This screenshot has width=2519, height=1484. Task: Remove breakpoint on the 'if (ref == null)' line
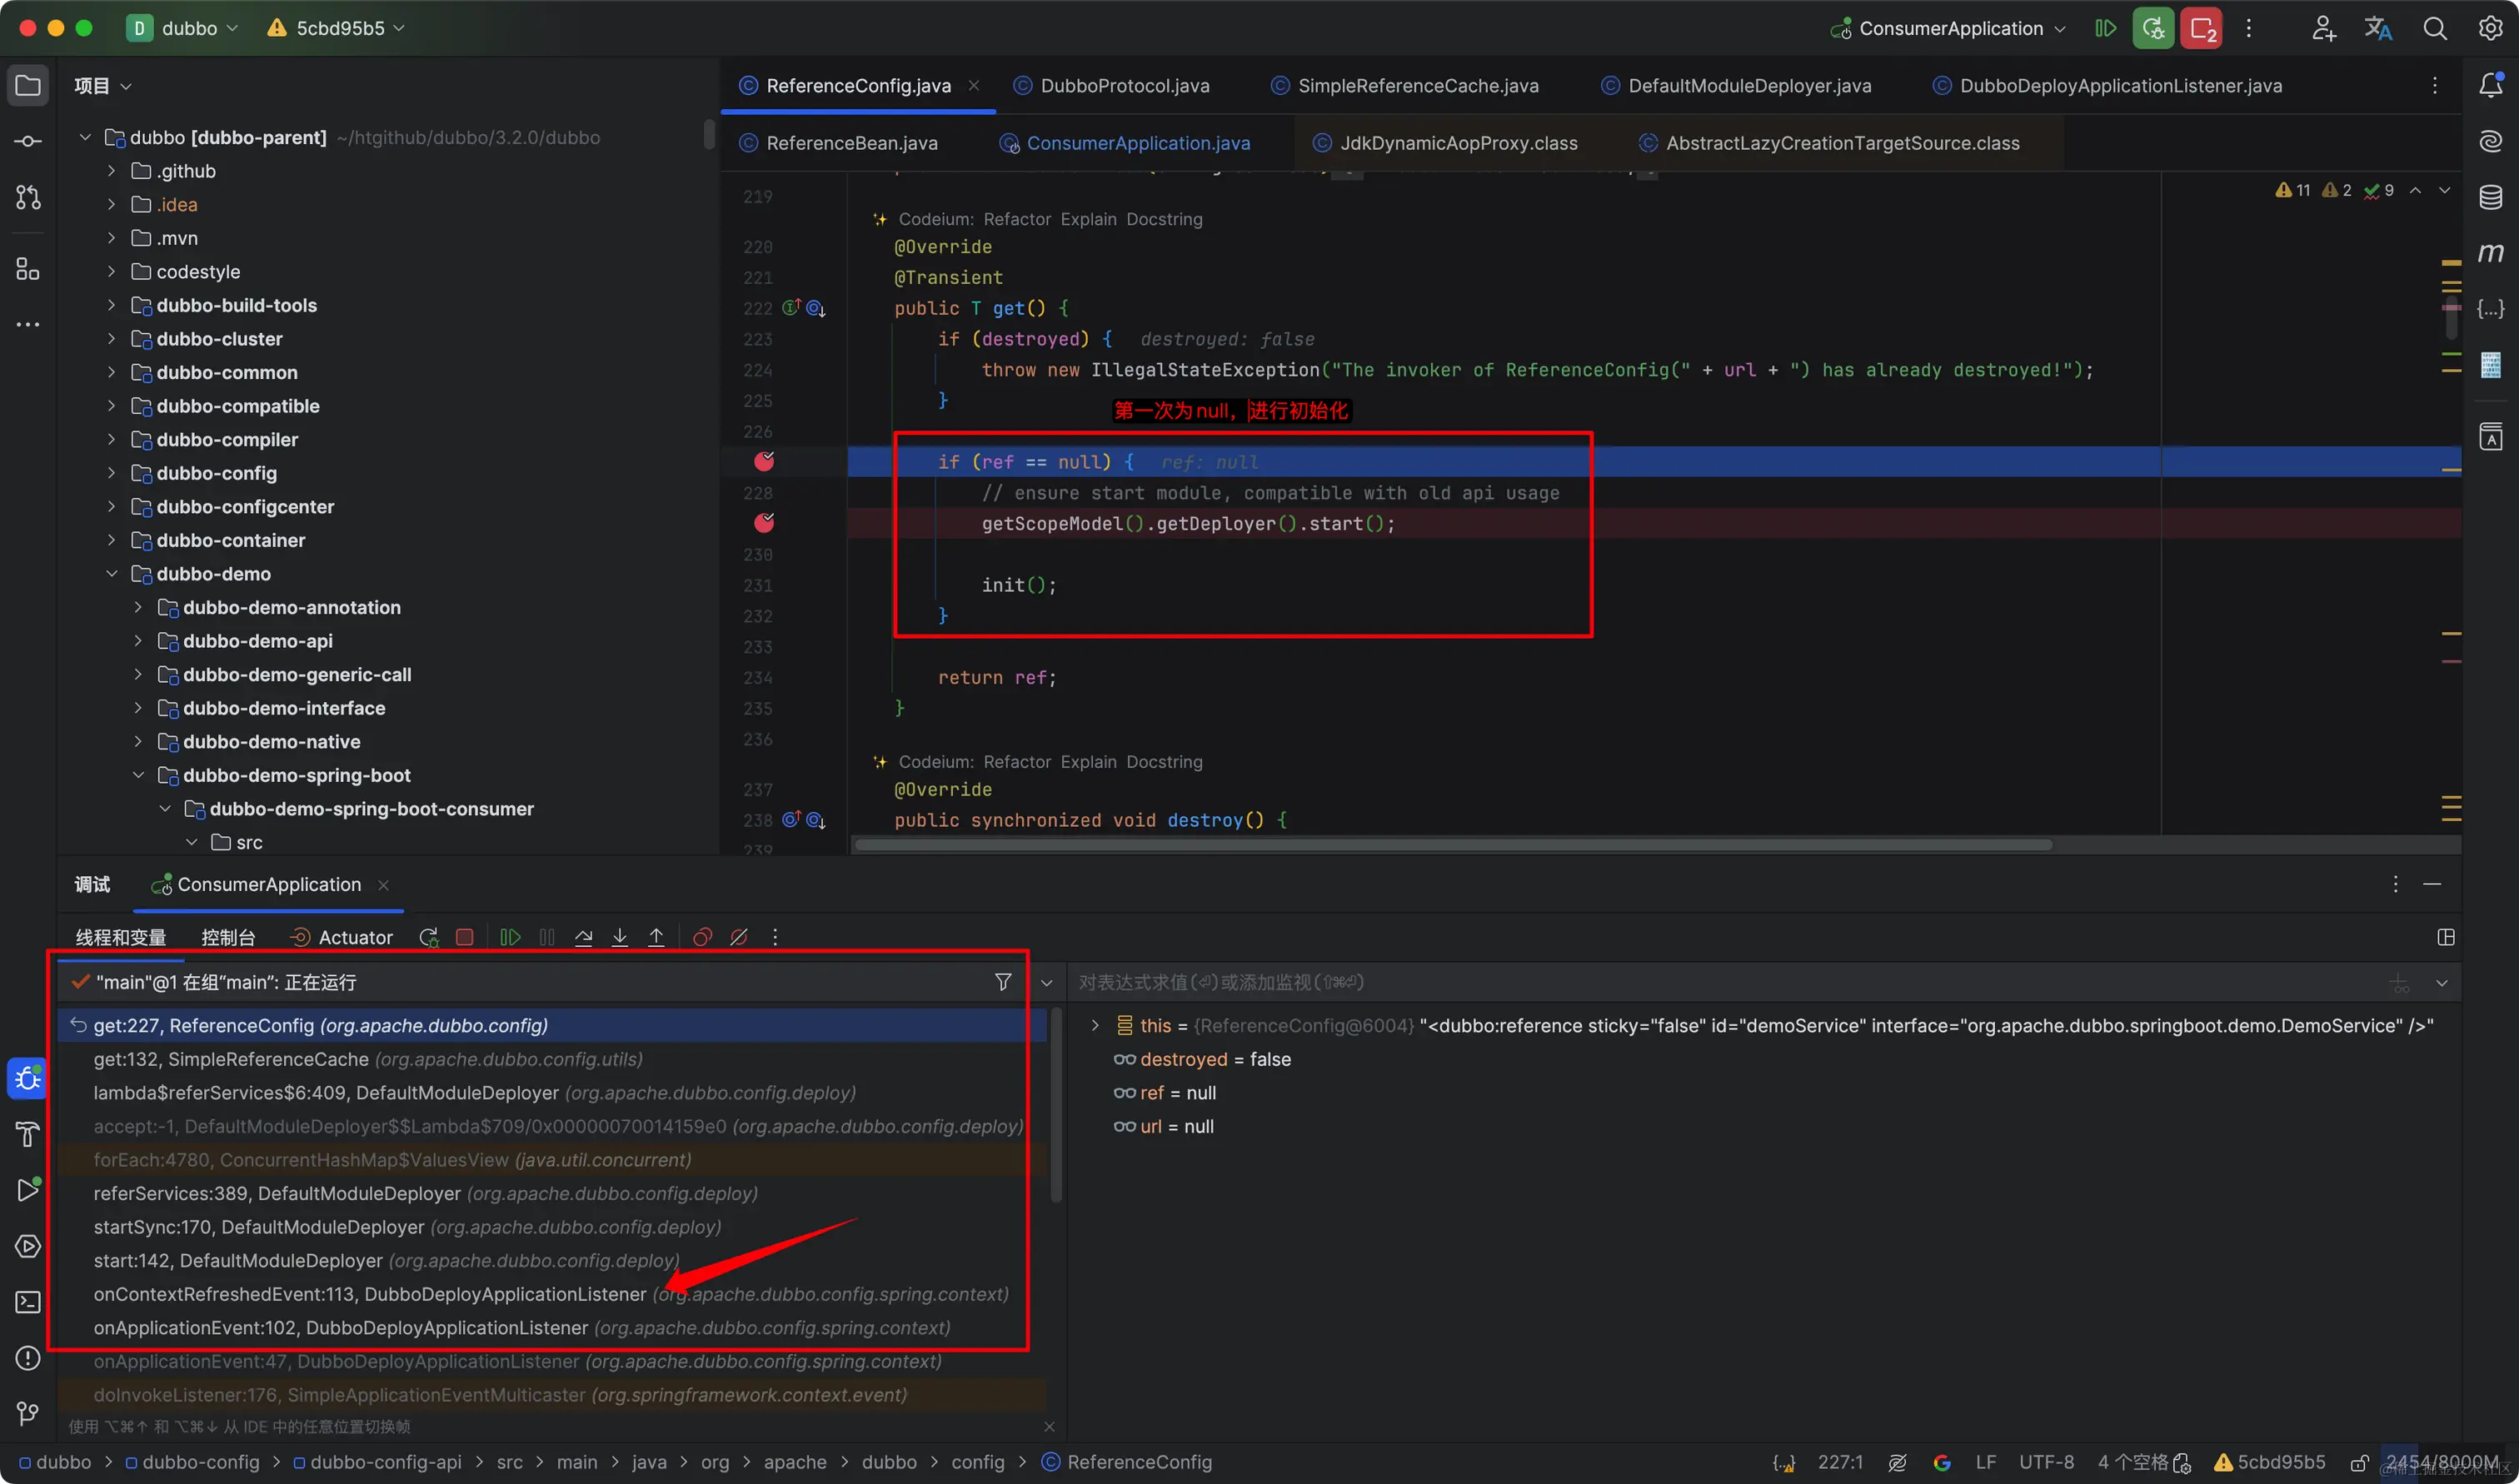(764, 461)
